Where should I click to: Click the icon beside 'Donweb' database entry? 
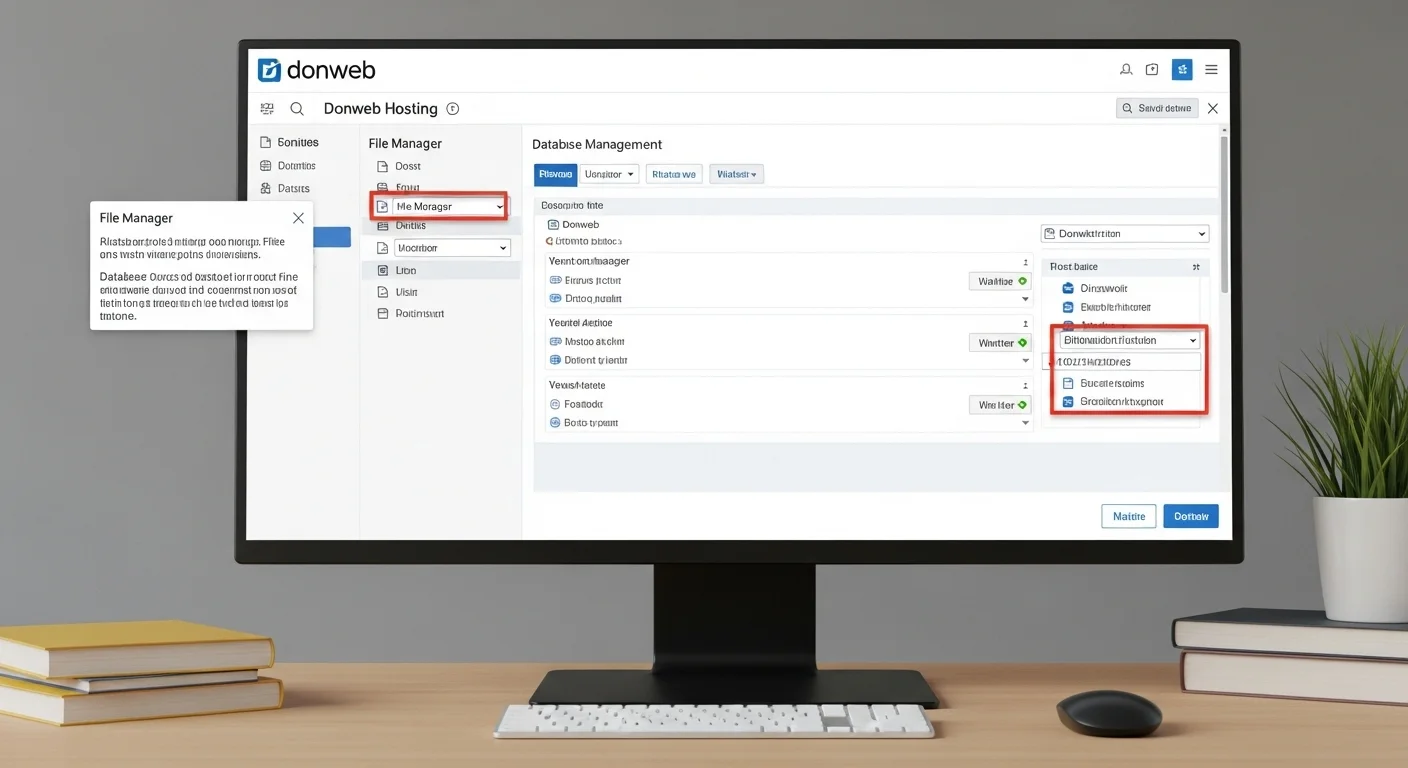tap(554, 225)
